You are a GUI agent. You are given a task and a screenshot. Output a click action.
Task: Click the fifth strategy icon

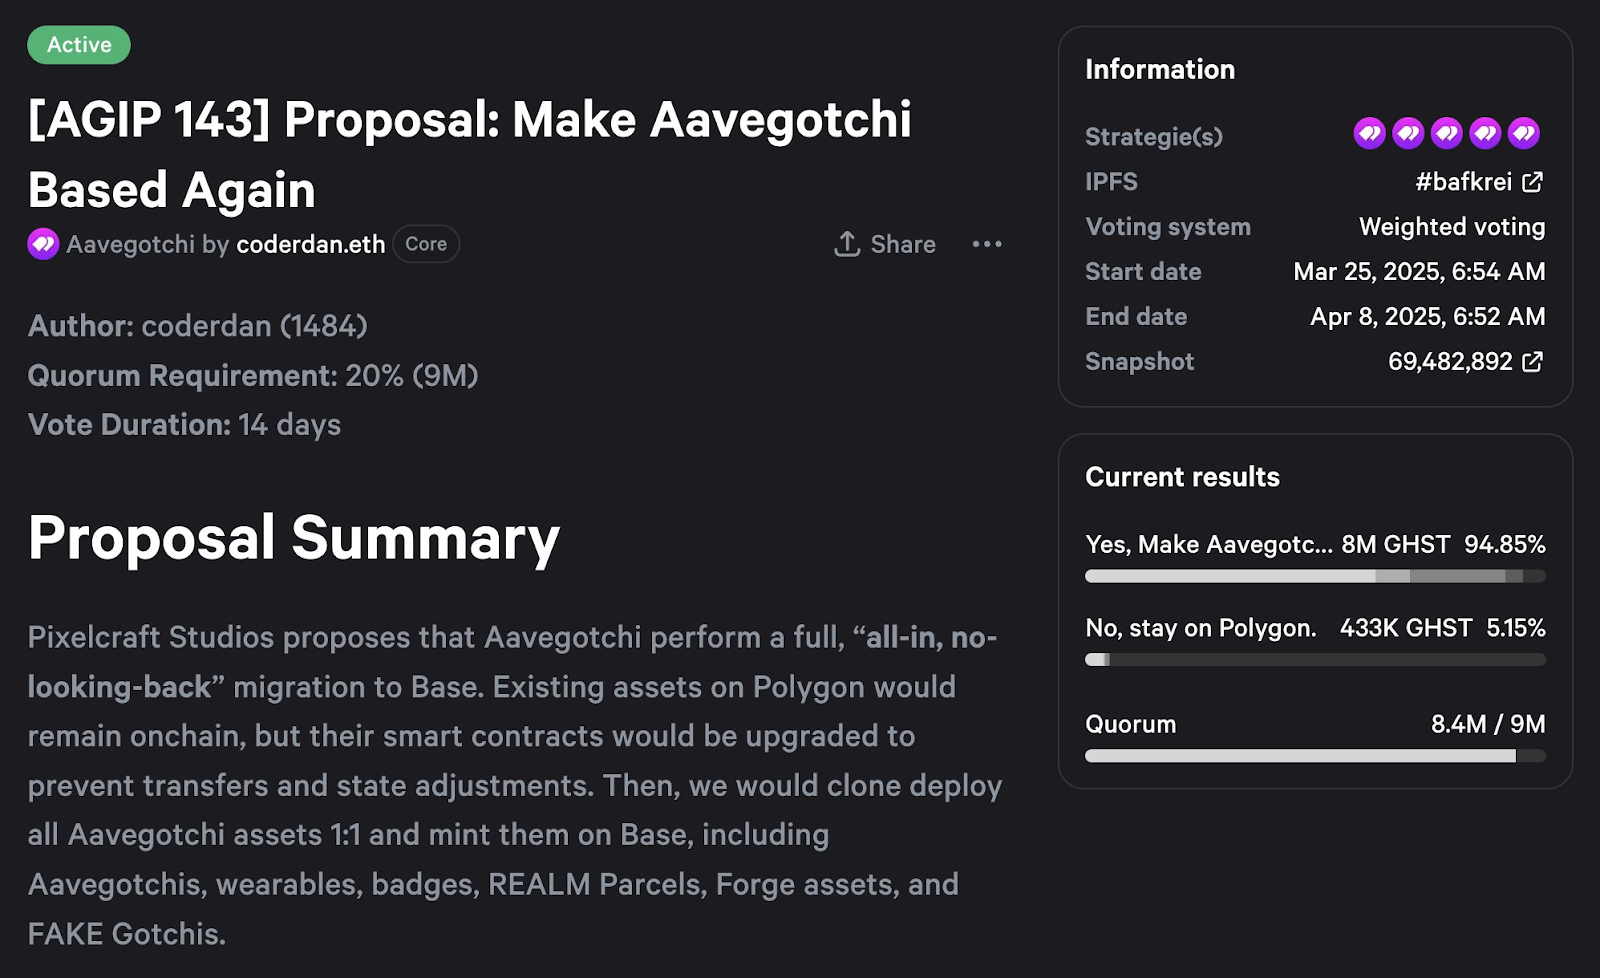[x=1523, y=133]
